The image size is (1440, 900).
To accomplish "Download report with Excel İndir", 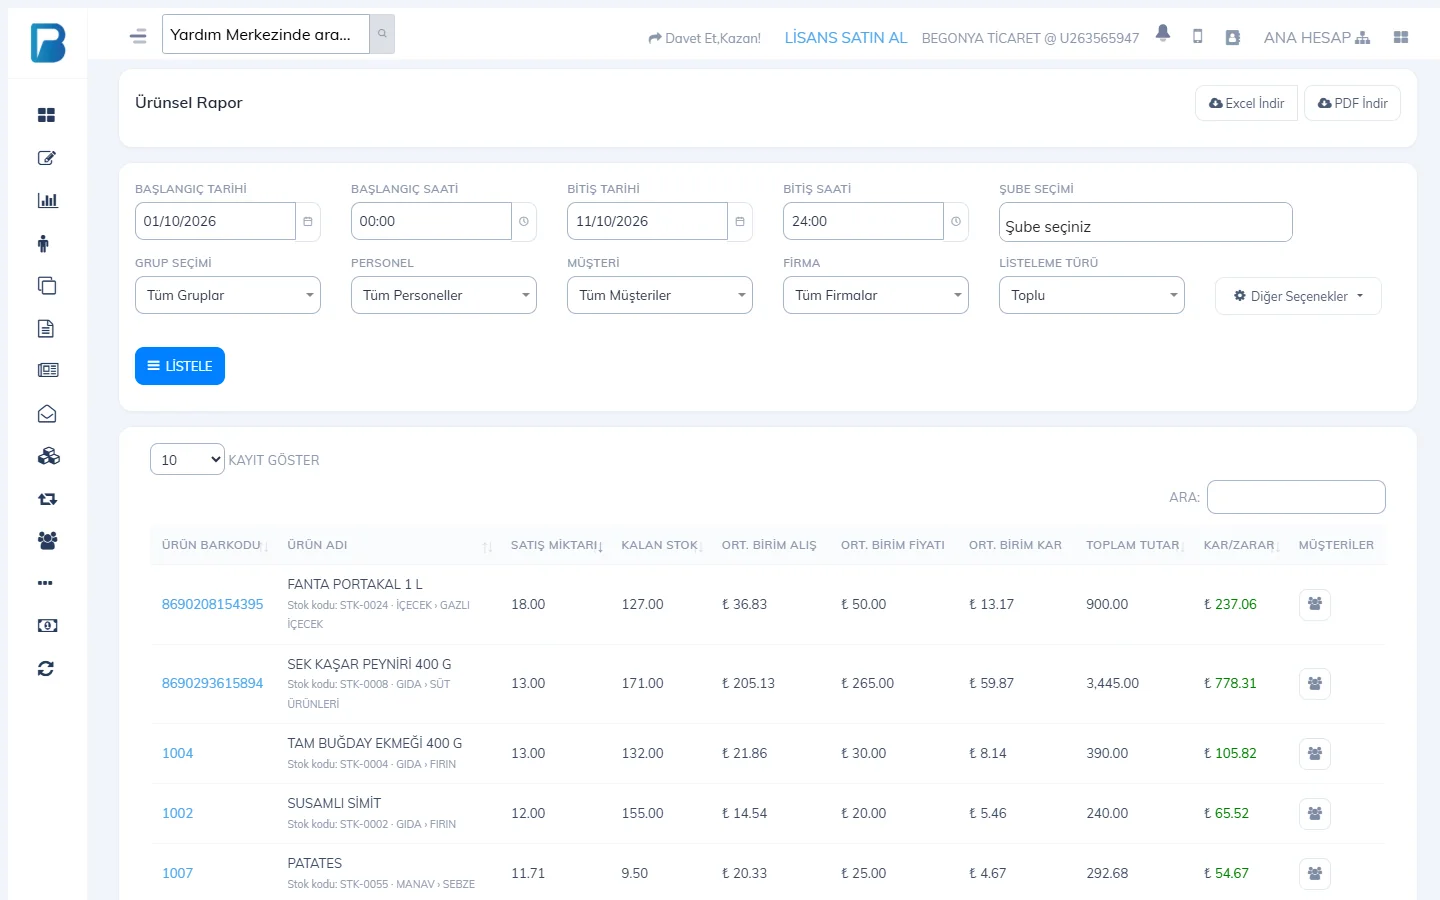I will pos(1246,103).
